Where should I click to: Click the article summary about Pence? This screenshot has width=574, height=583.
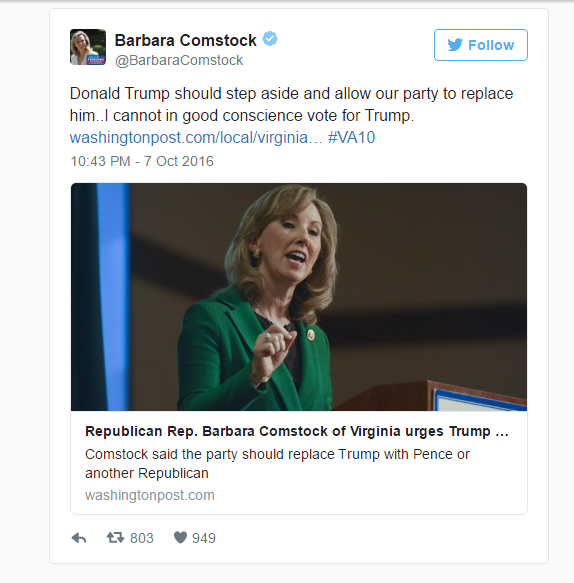click(277, 464)
